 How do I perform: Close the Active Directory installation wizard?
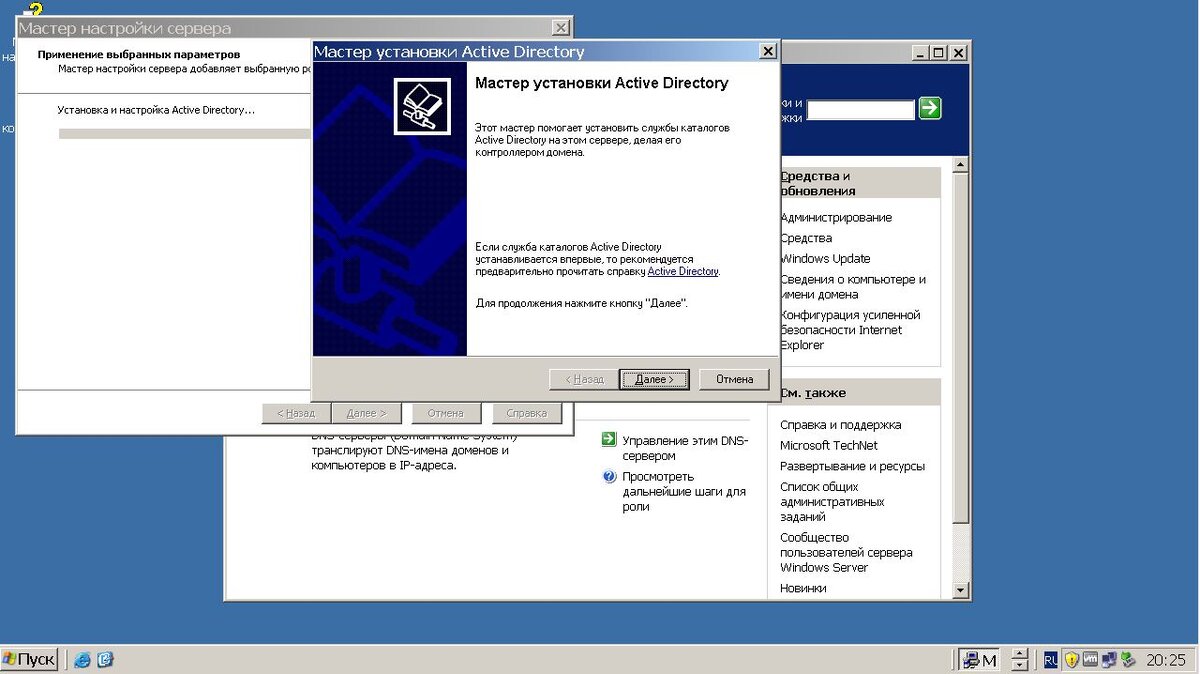click(x=767, y=52)
